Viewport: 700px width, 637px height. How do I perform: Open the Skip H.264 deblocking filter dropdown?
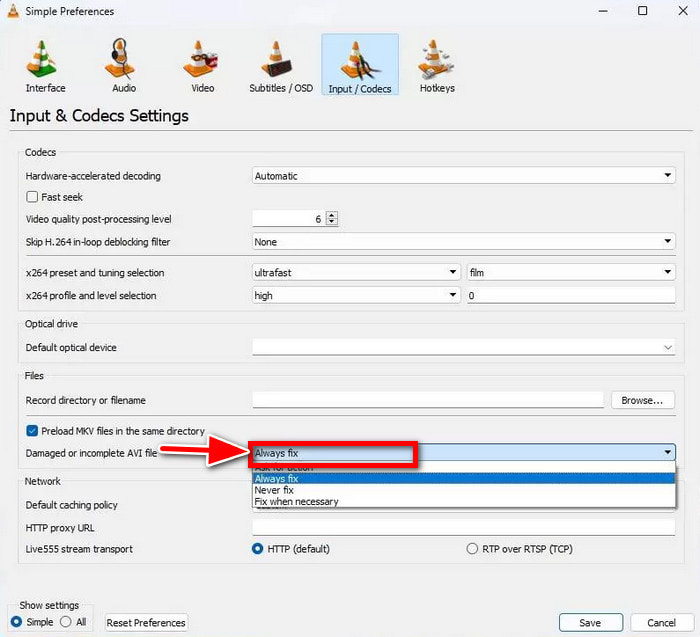coord(464,242)
